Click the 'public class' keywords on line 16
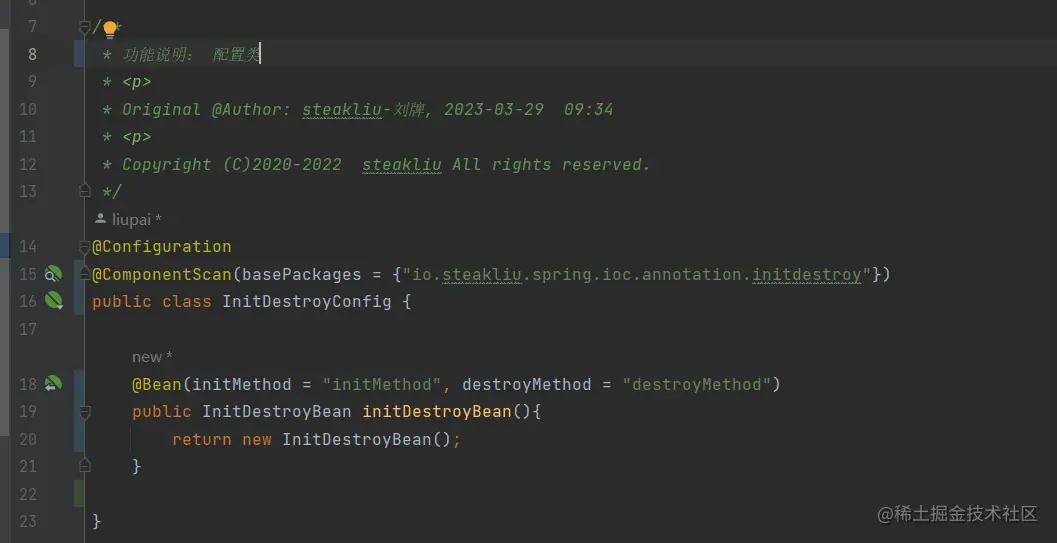This screenshot has width=1057, height=543. pyautogui.click(x=152, y=301)
